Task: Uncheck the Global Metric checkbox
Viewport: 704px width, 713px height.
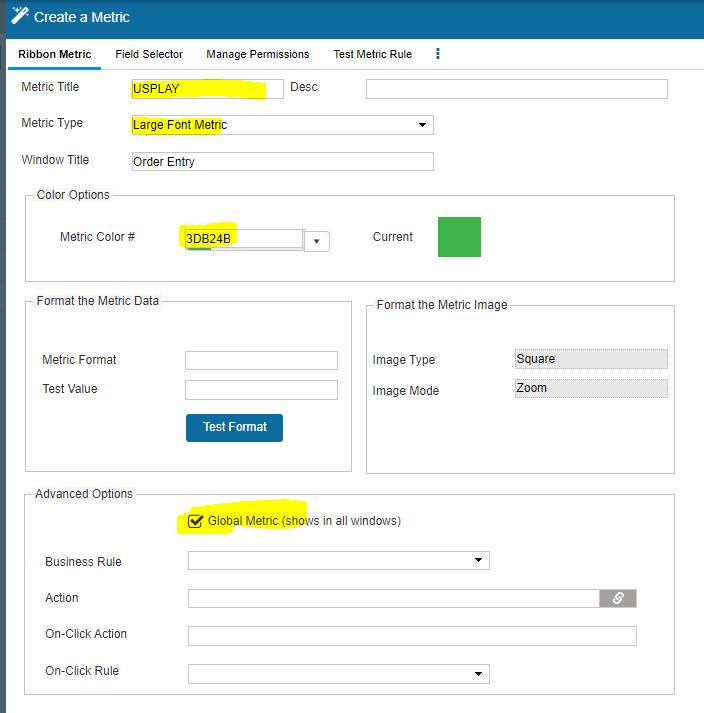Action: [x=196, y=521]
